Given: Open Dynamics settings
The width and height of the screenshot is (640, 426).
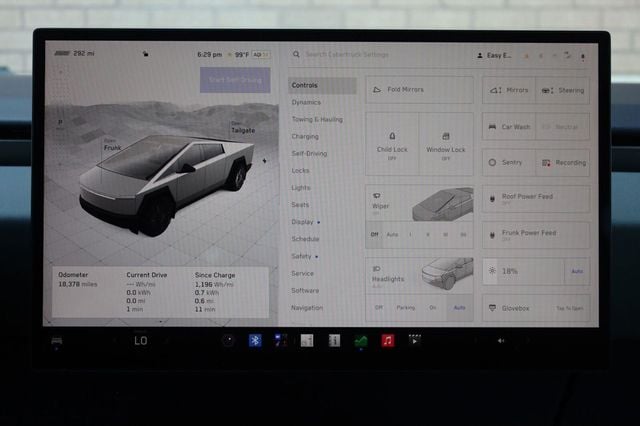Looking at the screenshot, I should pos(306,102).
